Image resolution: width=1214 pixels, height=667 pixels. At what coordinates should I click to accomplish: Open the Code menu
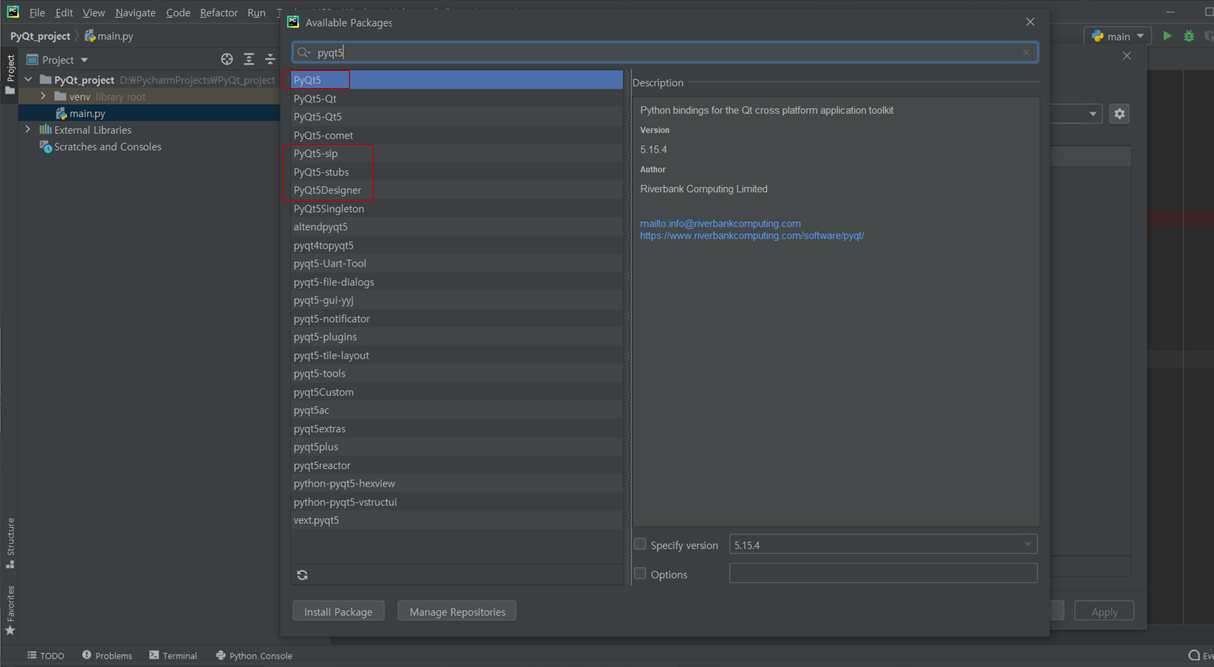pyautogui.click(x=178, y=13)
